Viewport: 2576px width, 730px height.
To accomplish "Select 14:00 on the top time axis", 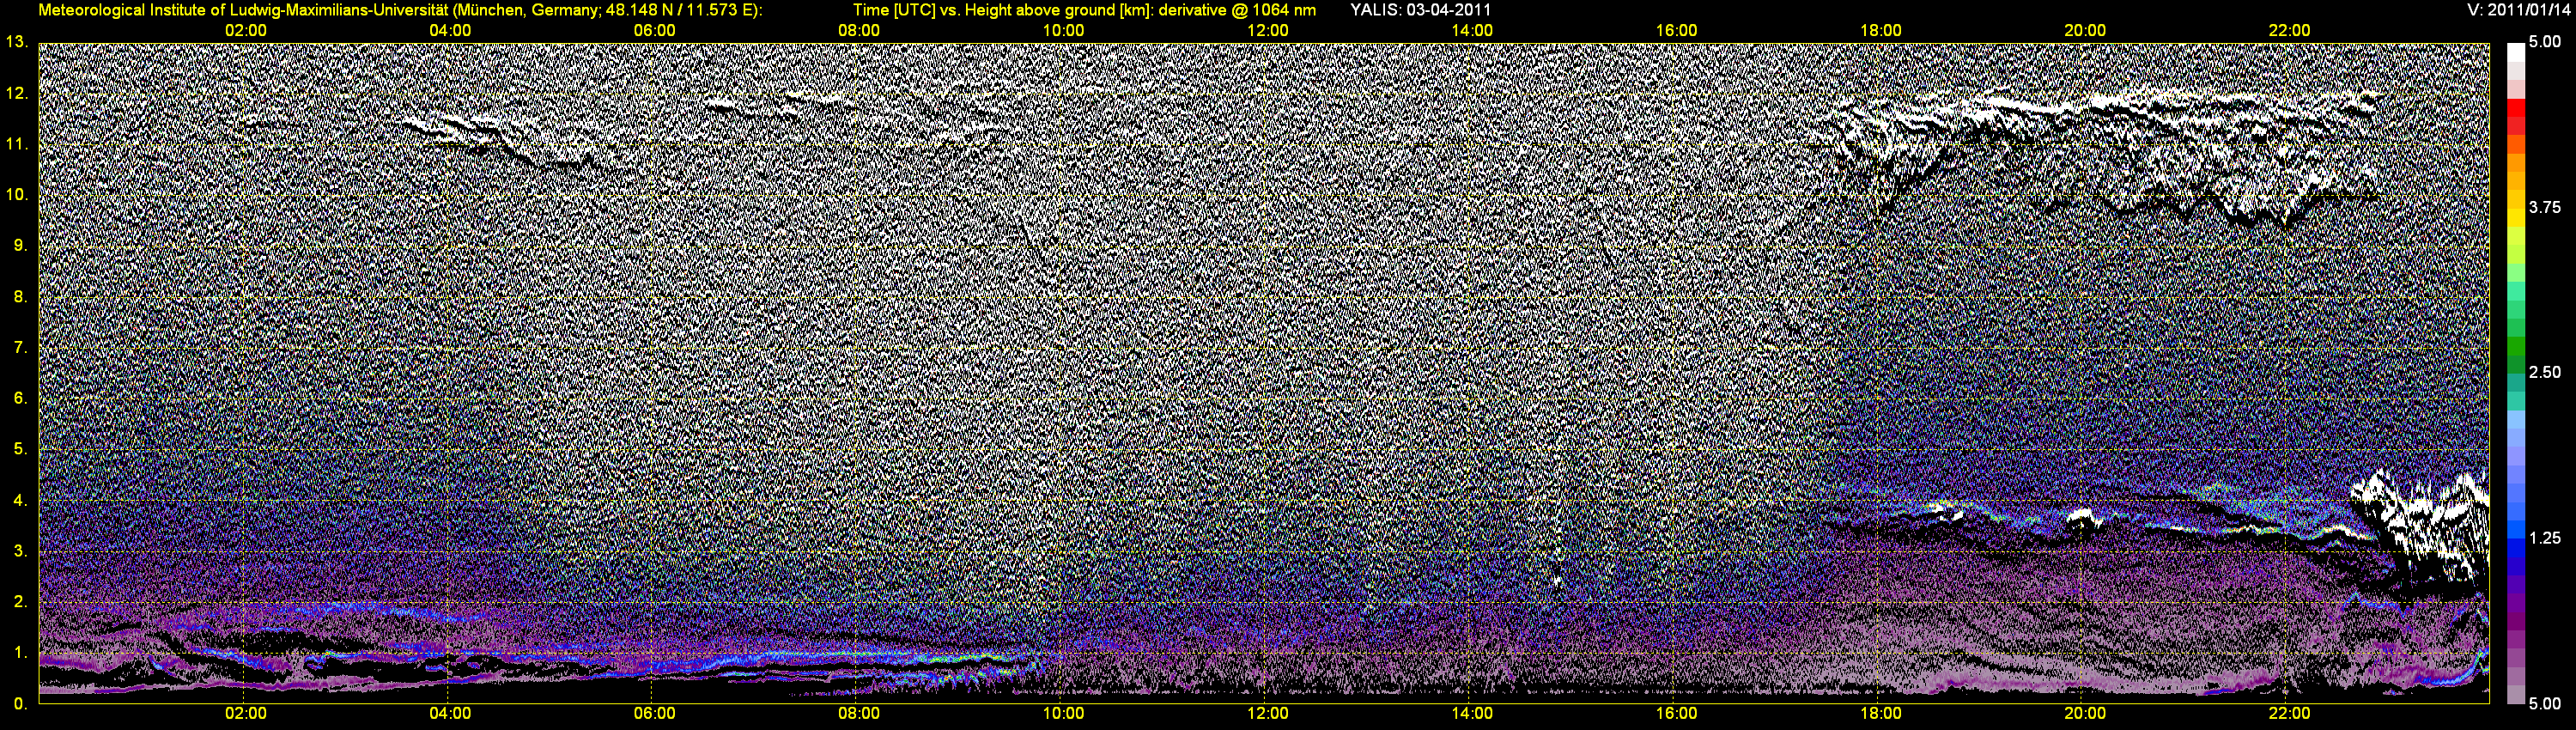I will 1472,31.
